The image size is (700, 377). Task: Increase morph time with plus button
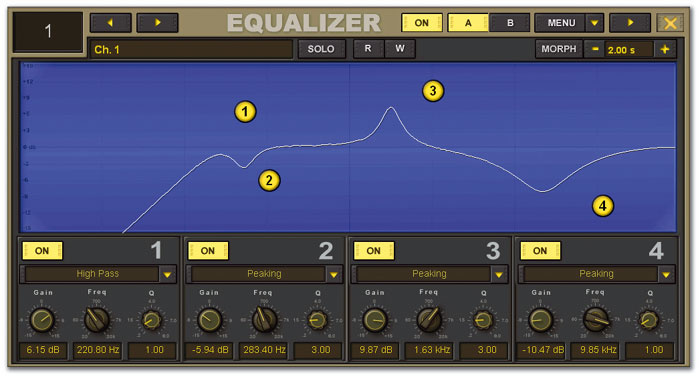point(665,49)
